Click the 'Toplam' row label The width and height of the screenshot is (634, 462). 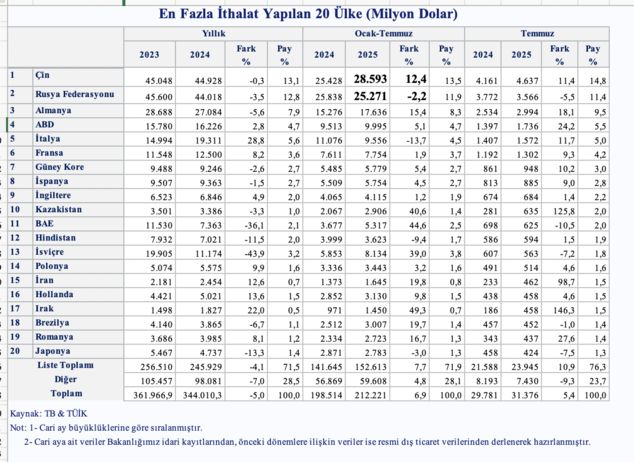coord(66,393)
